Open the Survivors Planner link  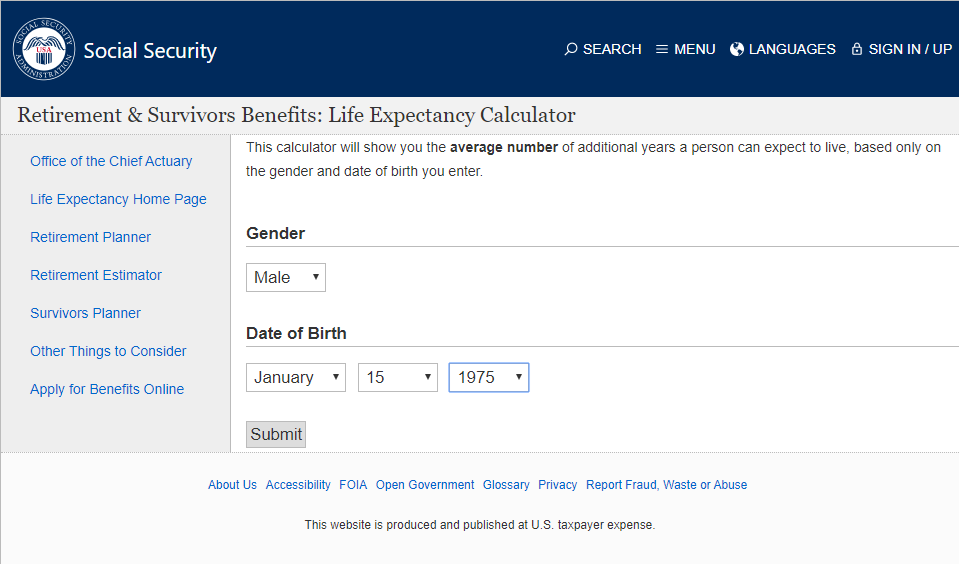(86, 313)
